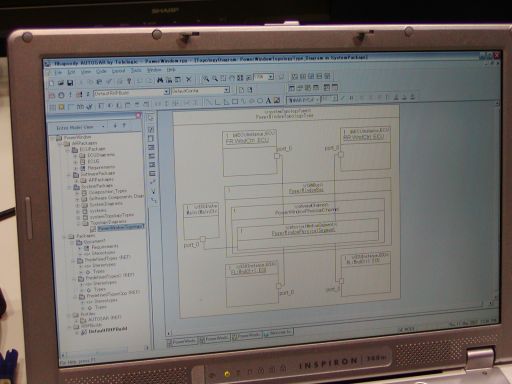Screen dimensions: 512x384
Task: Open the Tools menu
Action: (136, 70)
